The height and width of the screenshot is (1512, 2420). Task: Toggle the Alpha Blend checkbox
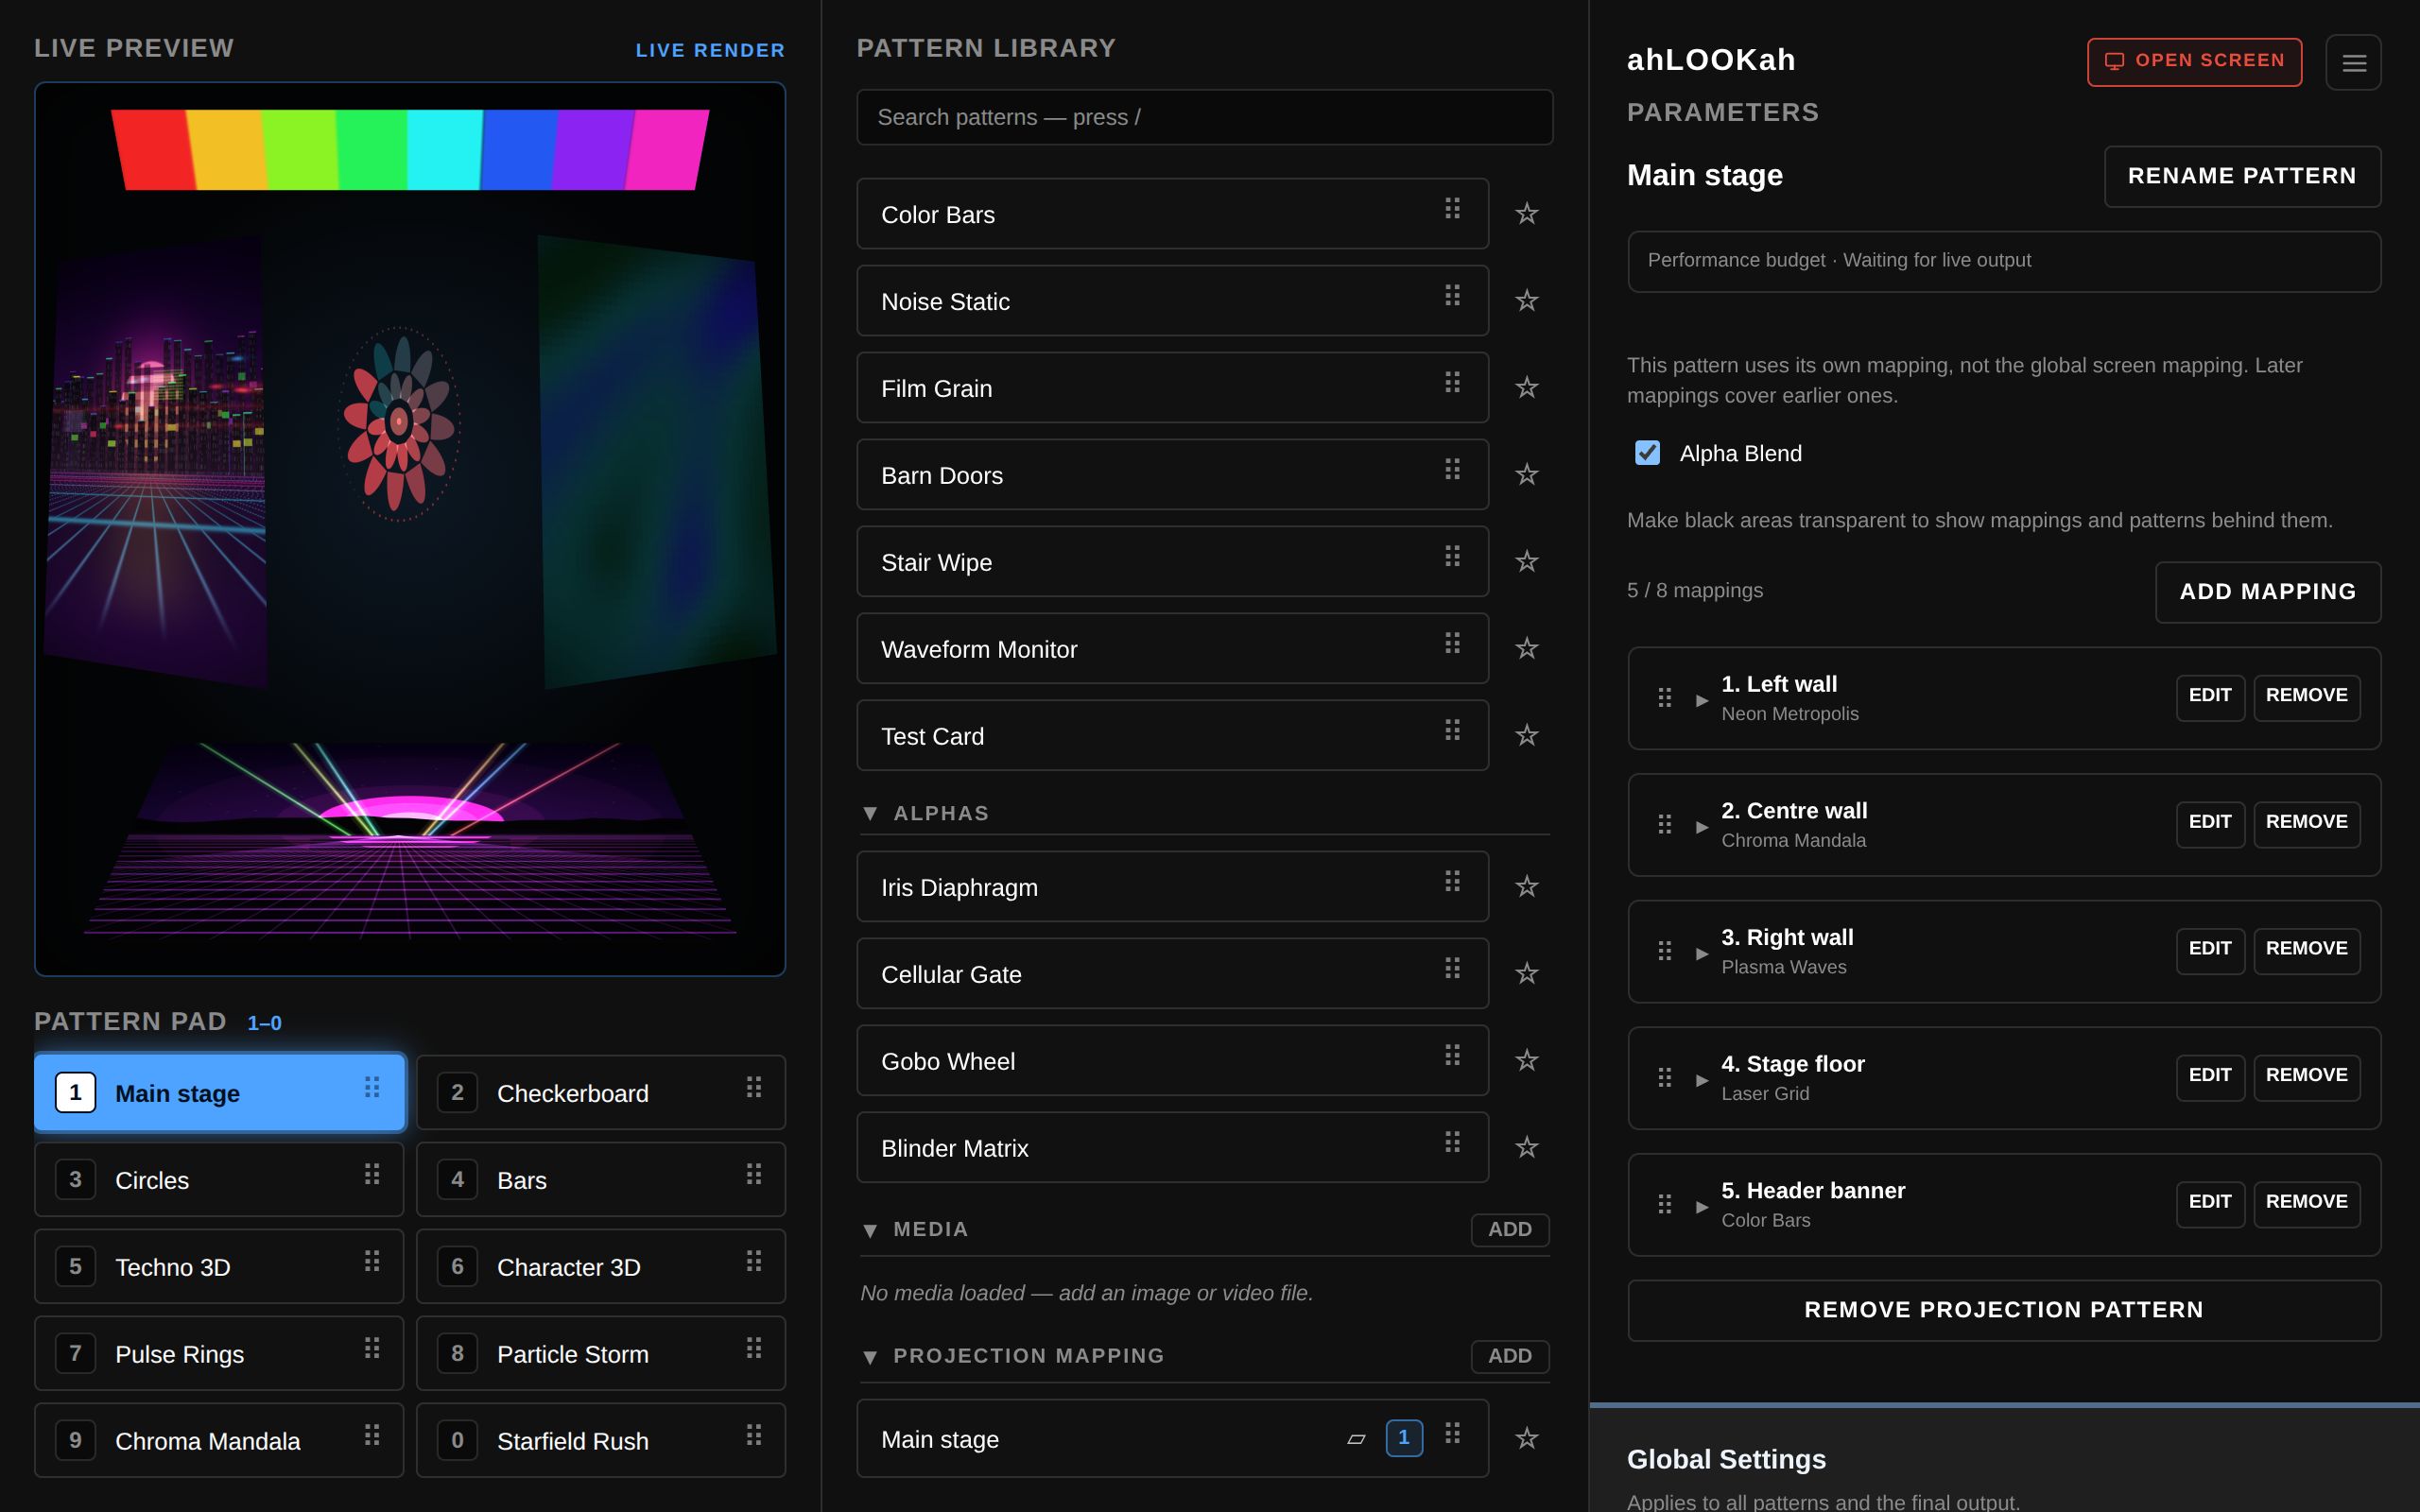coord(1647,453)
